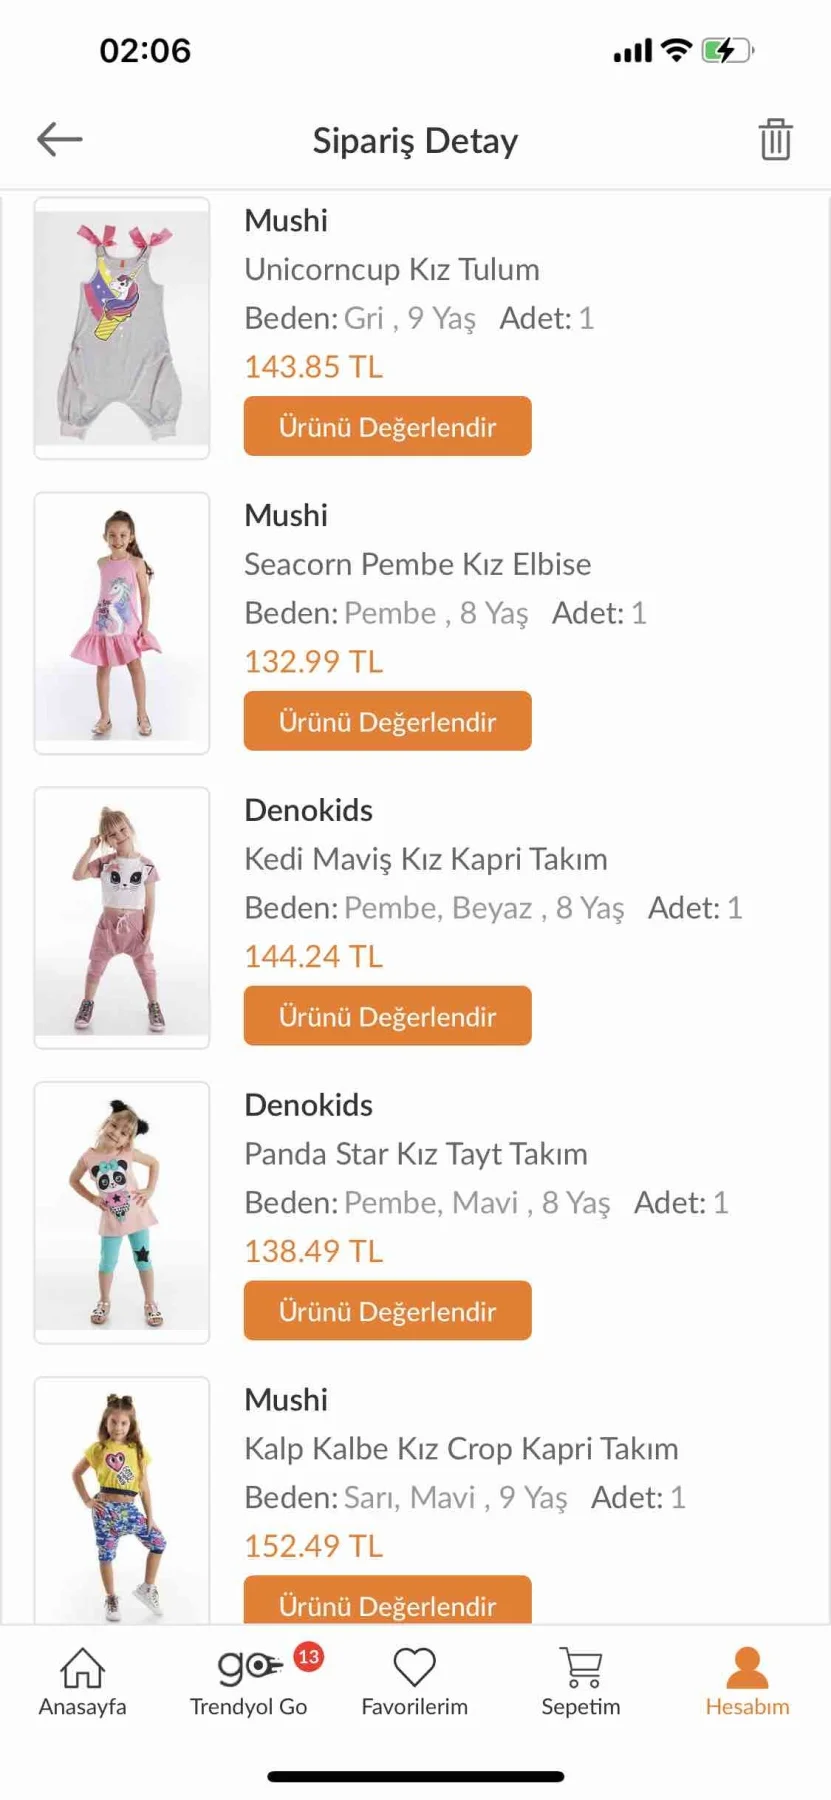The width and height of the screenshot is (831, 1800).
Task: View the Panda Star leggings set image
Action: [x=122, y=1212]
